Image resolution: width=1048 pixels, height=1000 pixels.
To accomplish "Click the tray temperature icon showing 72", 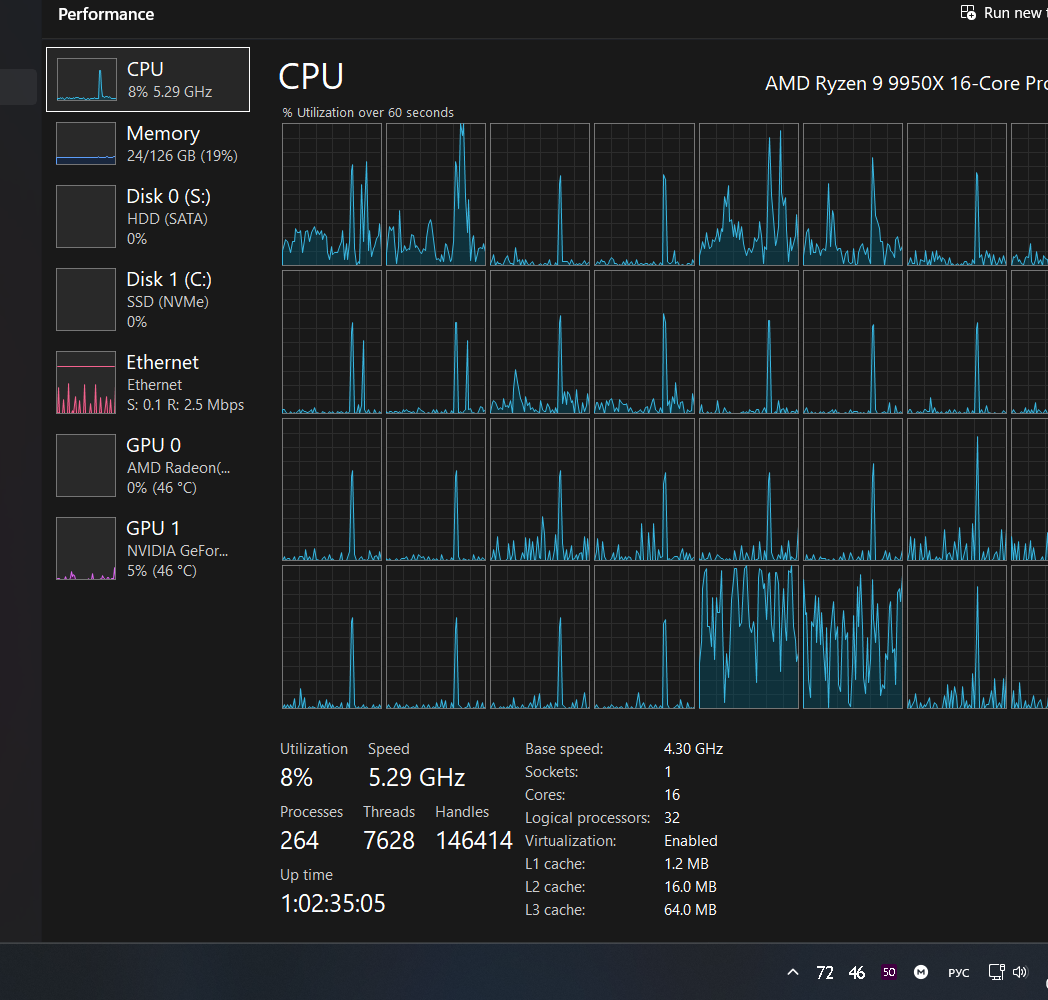I will coord(825,973).
